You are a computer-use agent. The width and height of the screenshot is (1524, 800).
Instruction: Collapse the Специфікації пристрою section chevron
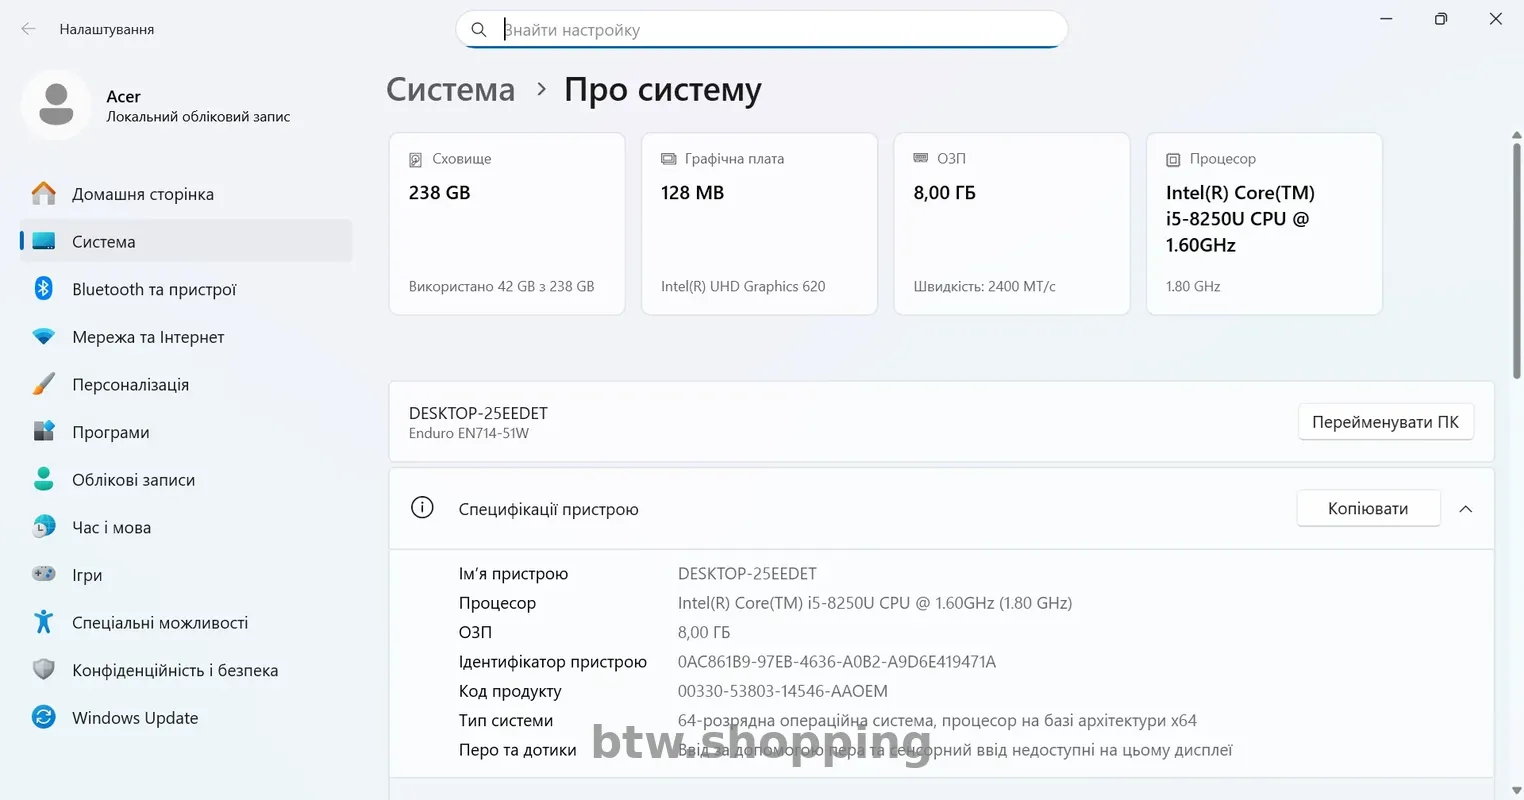[1465, 509]
